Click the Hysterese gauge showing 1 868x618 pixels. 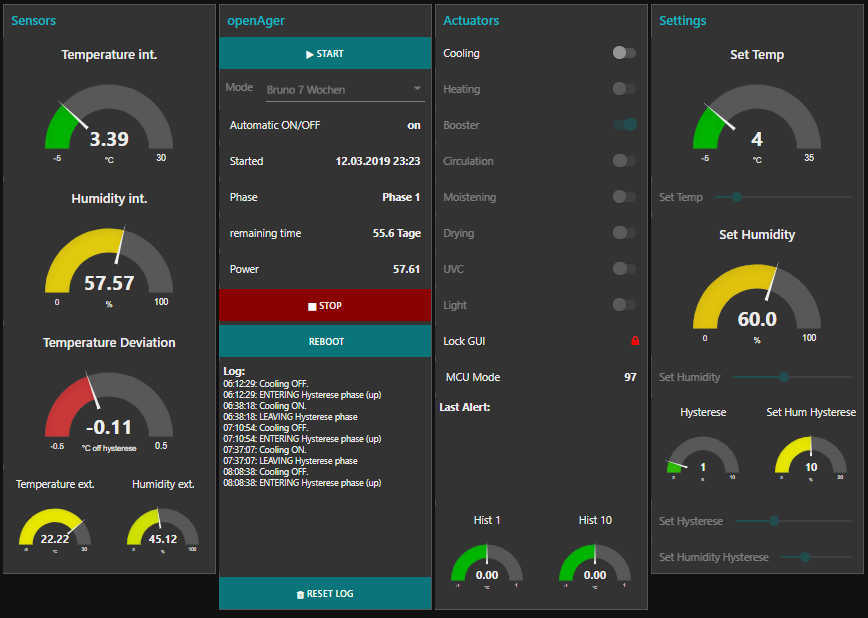[x=703, y=458]
